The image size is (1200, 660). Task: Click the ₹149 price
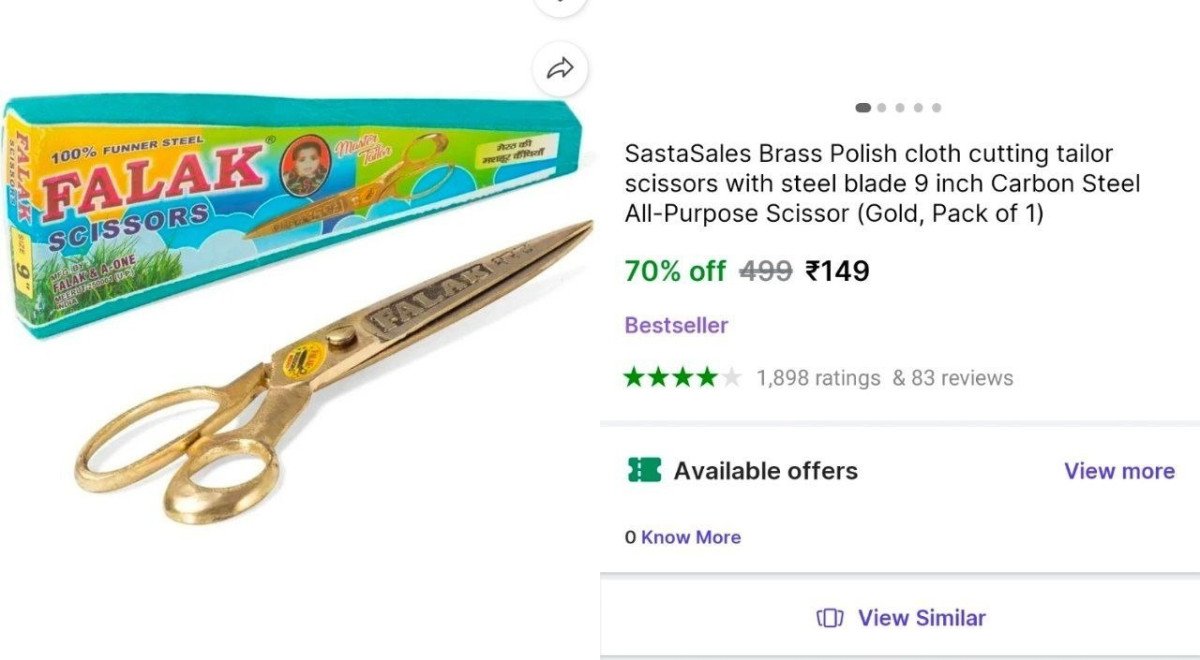coord(838,271)
